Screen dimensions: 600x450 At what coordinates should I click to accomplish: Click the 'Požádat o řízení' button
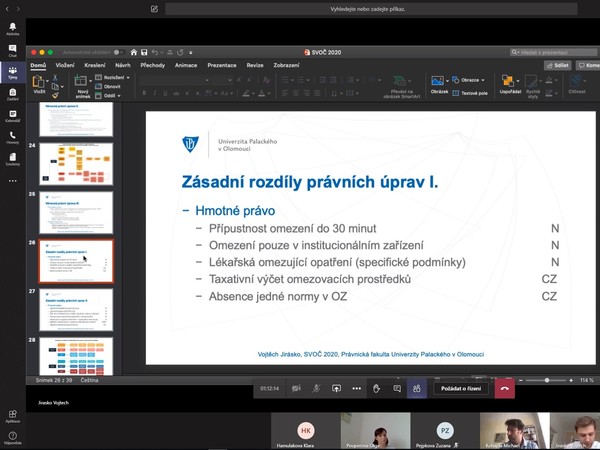459,388
